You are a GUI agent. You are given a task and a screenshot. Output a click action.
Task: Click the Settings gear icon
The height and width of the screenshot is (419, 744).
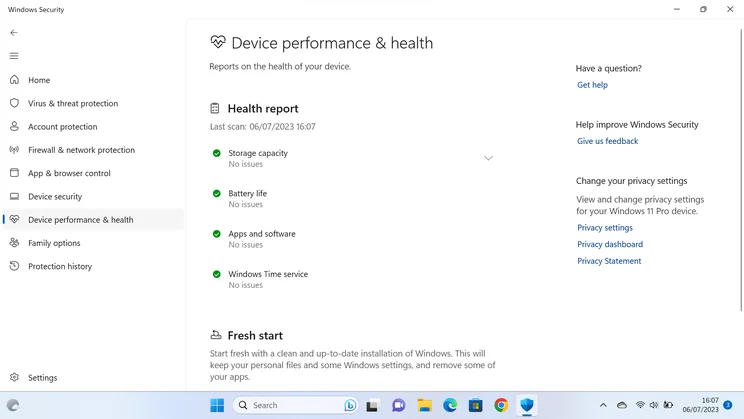click(14, 377)
